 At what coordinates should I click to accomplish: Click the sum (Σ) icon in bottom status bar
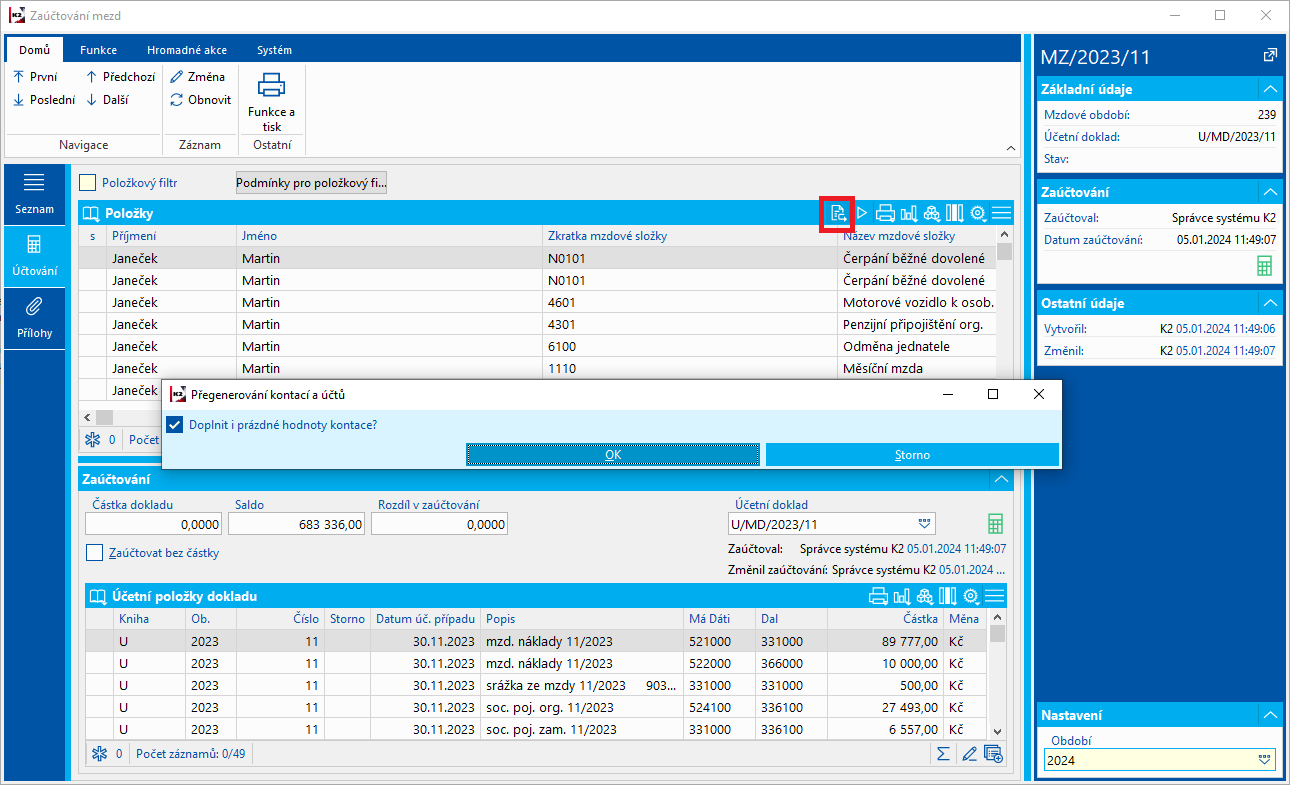[942, 754]
